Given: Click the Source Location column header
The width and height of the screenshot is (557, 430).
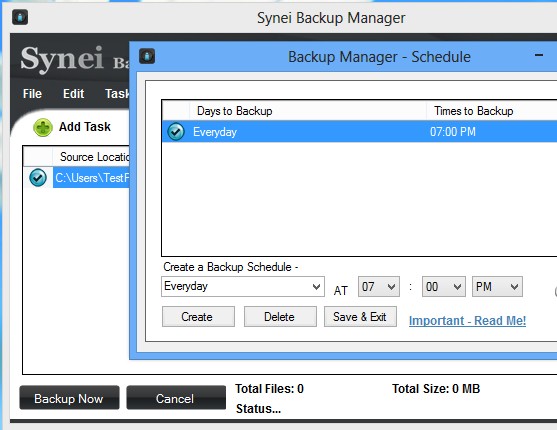Looking at the screenshot, I should click(x=91, y=157).
